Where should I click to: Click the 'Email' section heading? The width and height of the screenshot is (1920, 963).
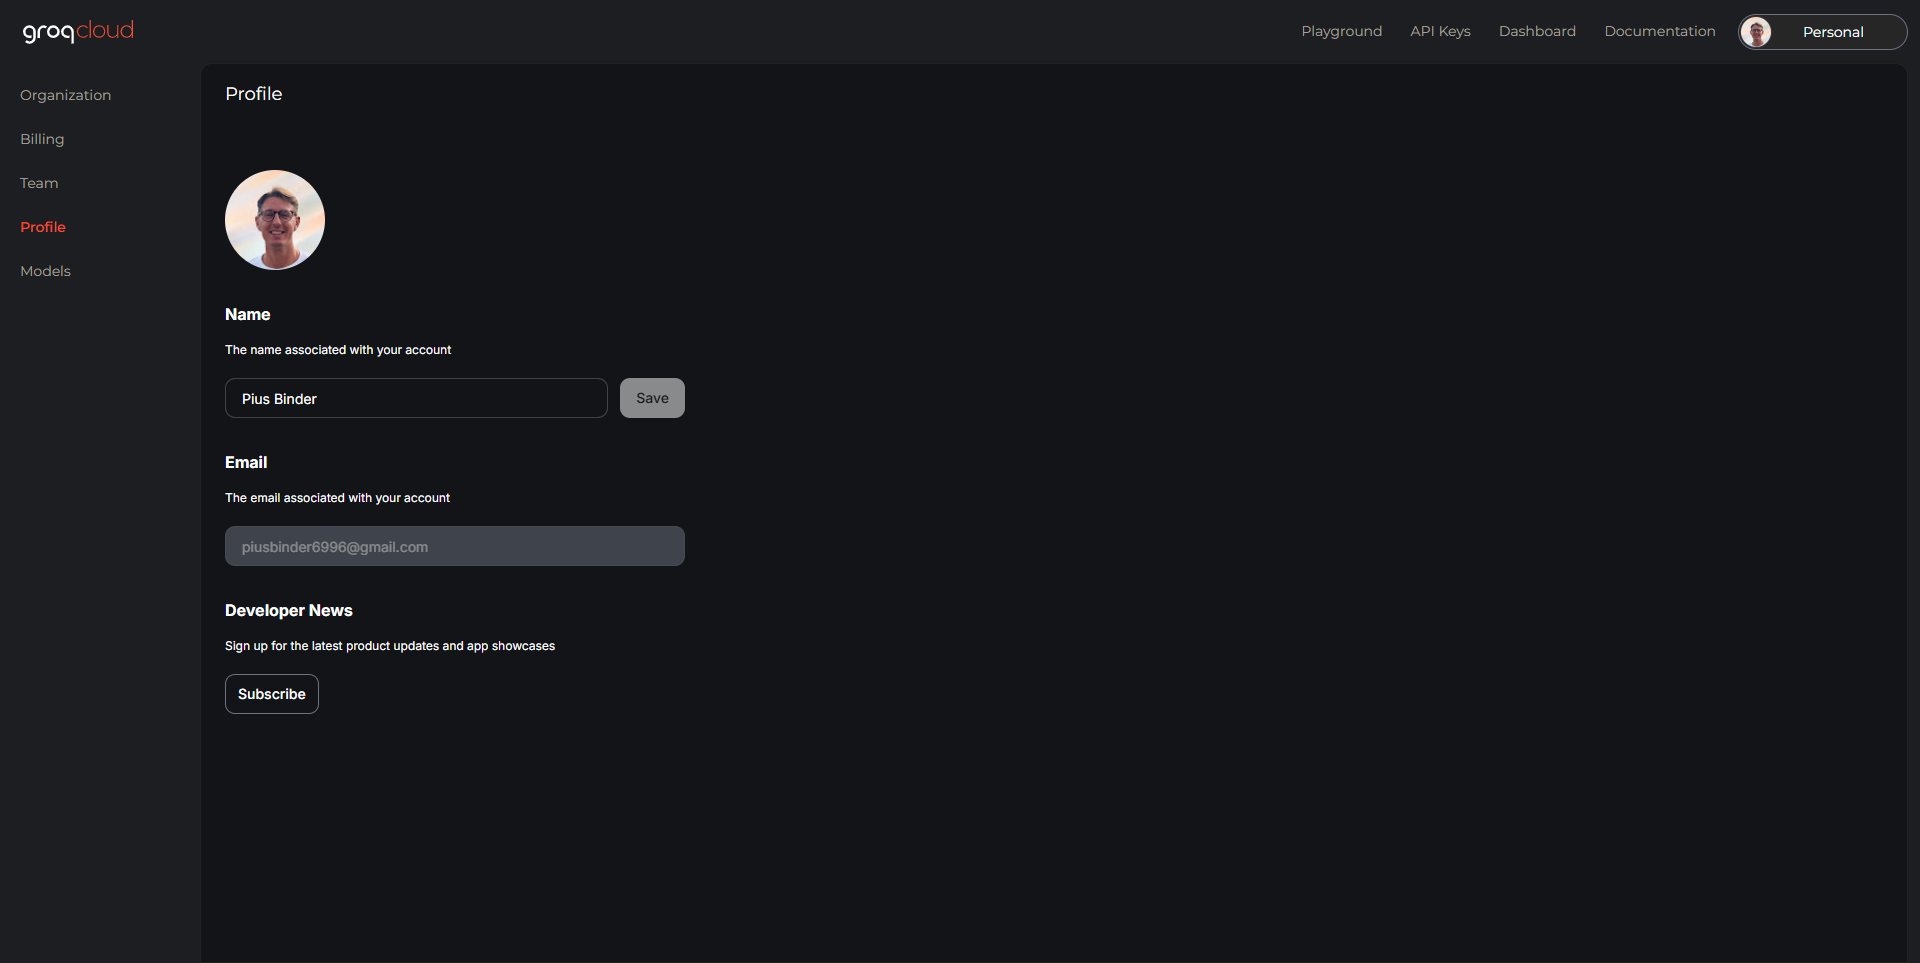click(246, 462)
